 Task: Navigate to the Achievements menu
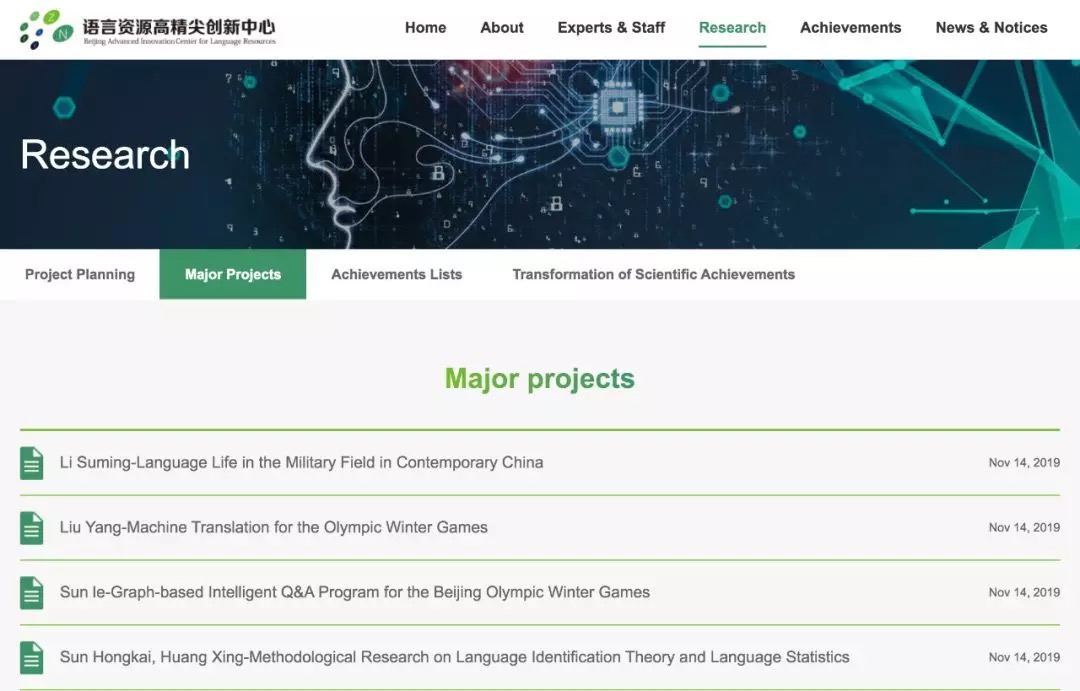tap(850, 28)
